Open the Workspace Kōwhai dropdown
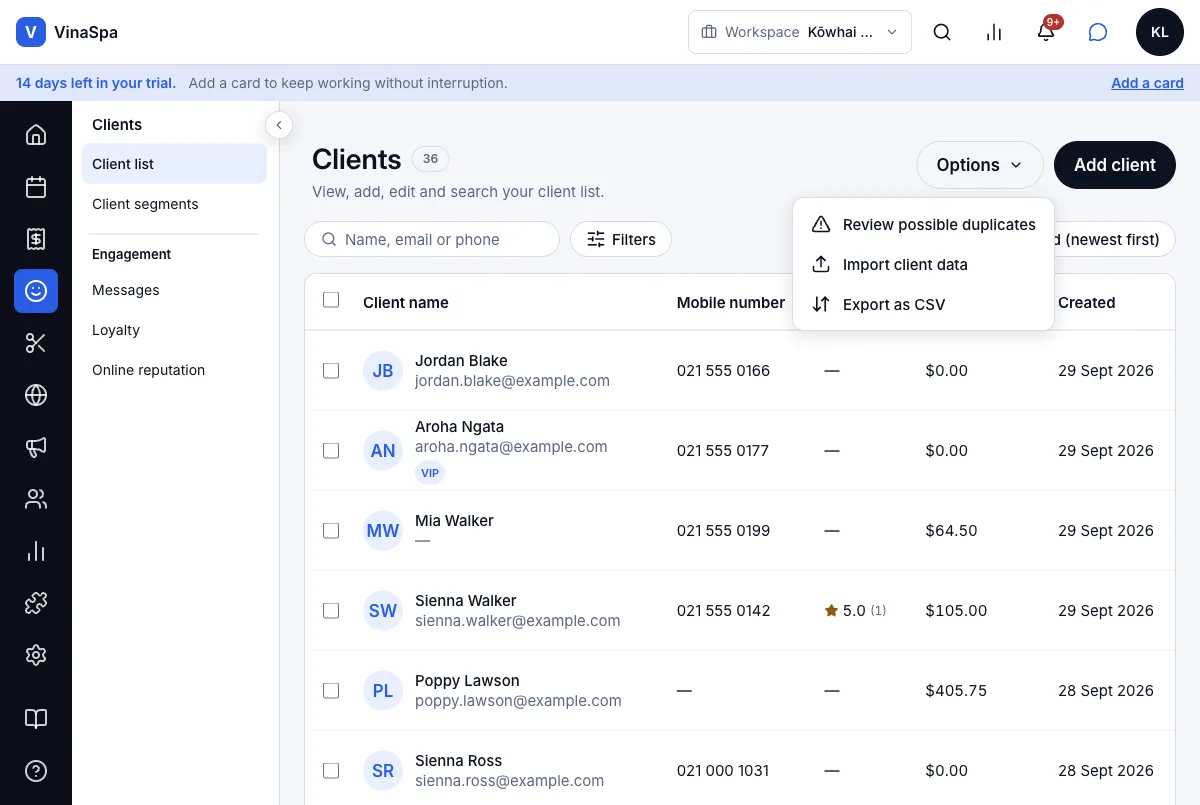Image resolution: width=1200 pixels, height=805 pixels. (x=800, y=32)
